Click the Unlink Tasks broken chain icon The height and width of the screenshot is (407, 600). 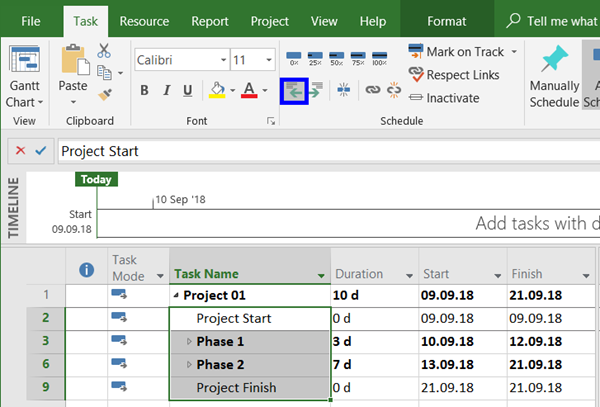393,90
